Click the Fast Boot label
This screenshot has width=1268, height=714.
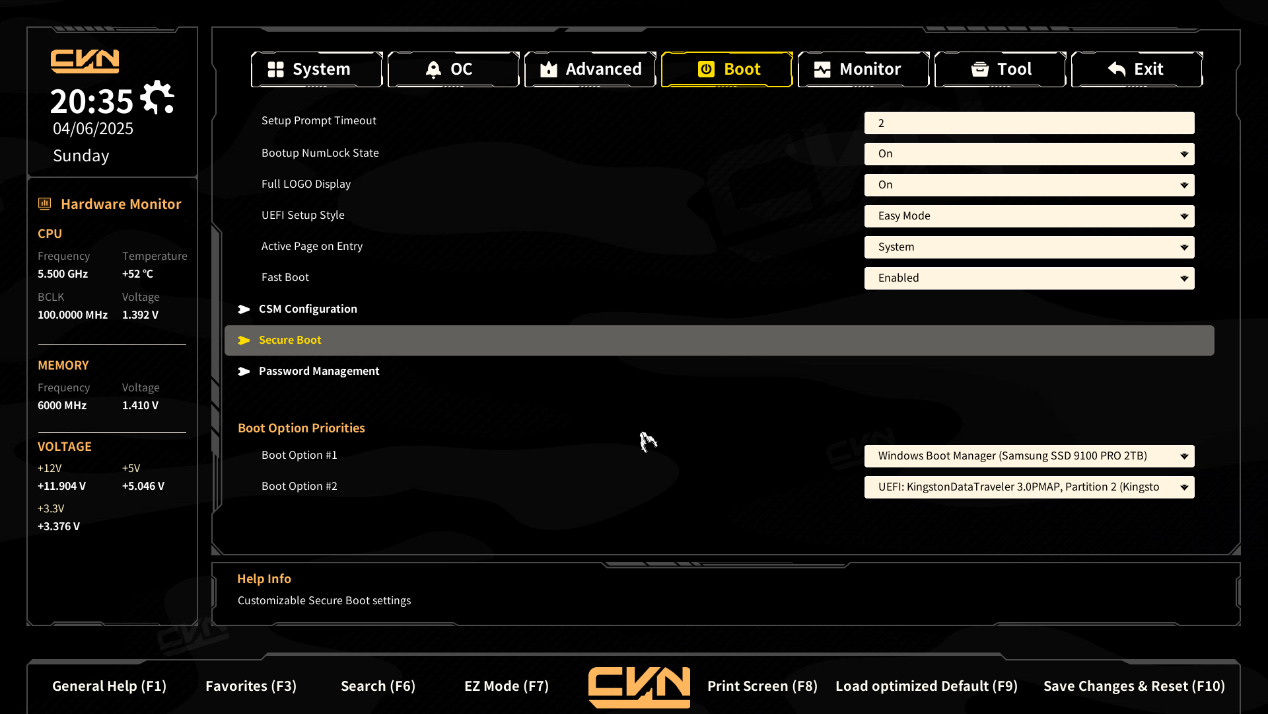285,277
